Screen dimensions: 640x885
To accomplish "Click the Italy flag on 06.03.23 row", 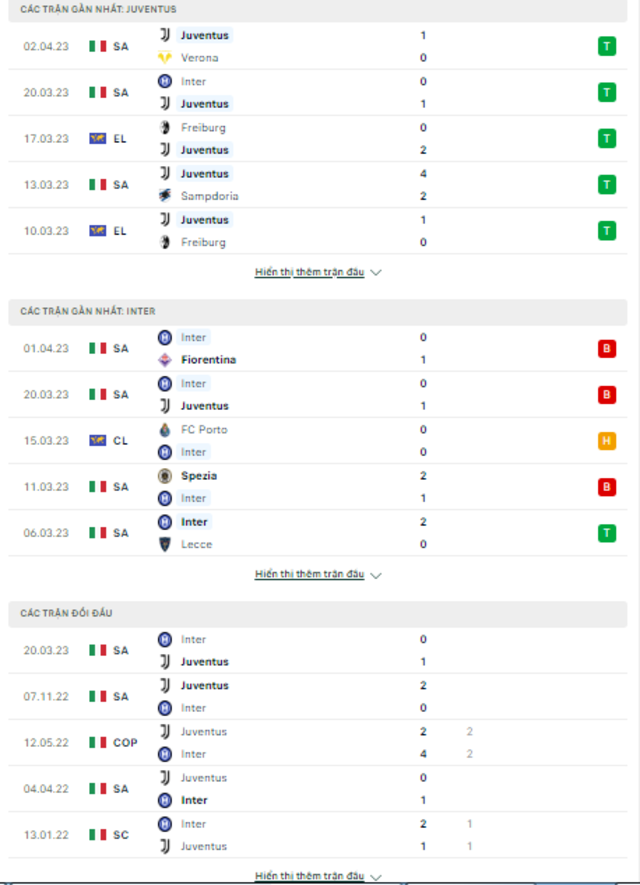I will 98,533.
